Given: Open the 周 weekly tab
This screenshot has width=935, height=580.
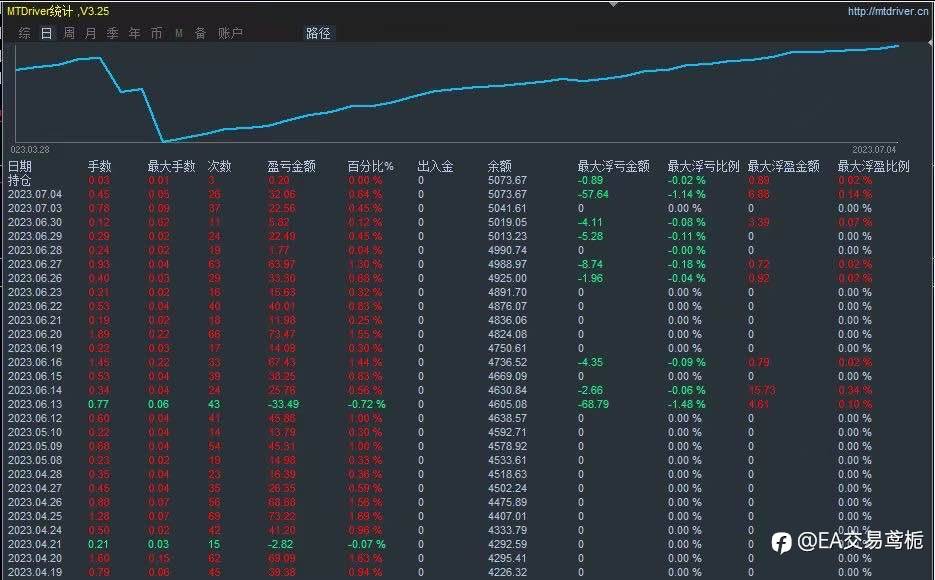Looking at the screenshot, I should [69, 33].
